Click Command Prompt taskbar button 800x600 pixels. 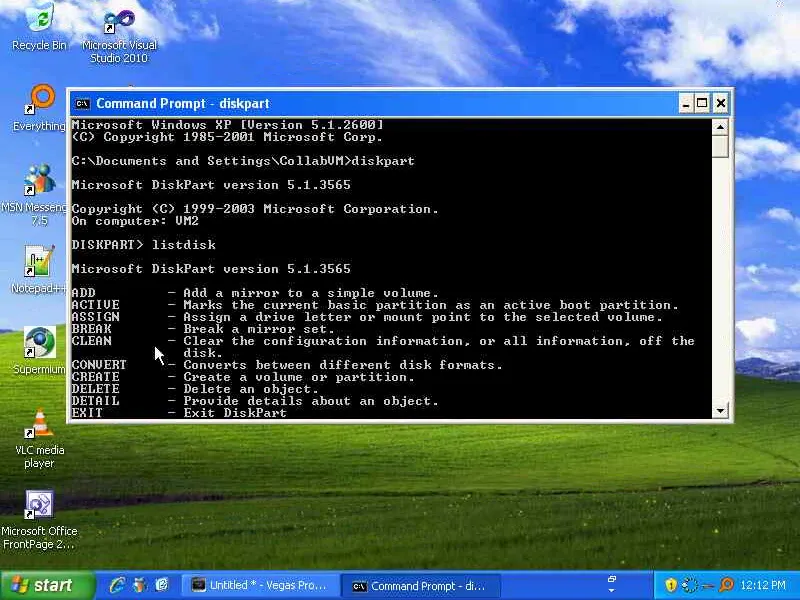(x=420, y=586)
